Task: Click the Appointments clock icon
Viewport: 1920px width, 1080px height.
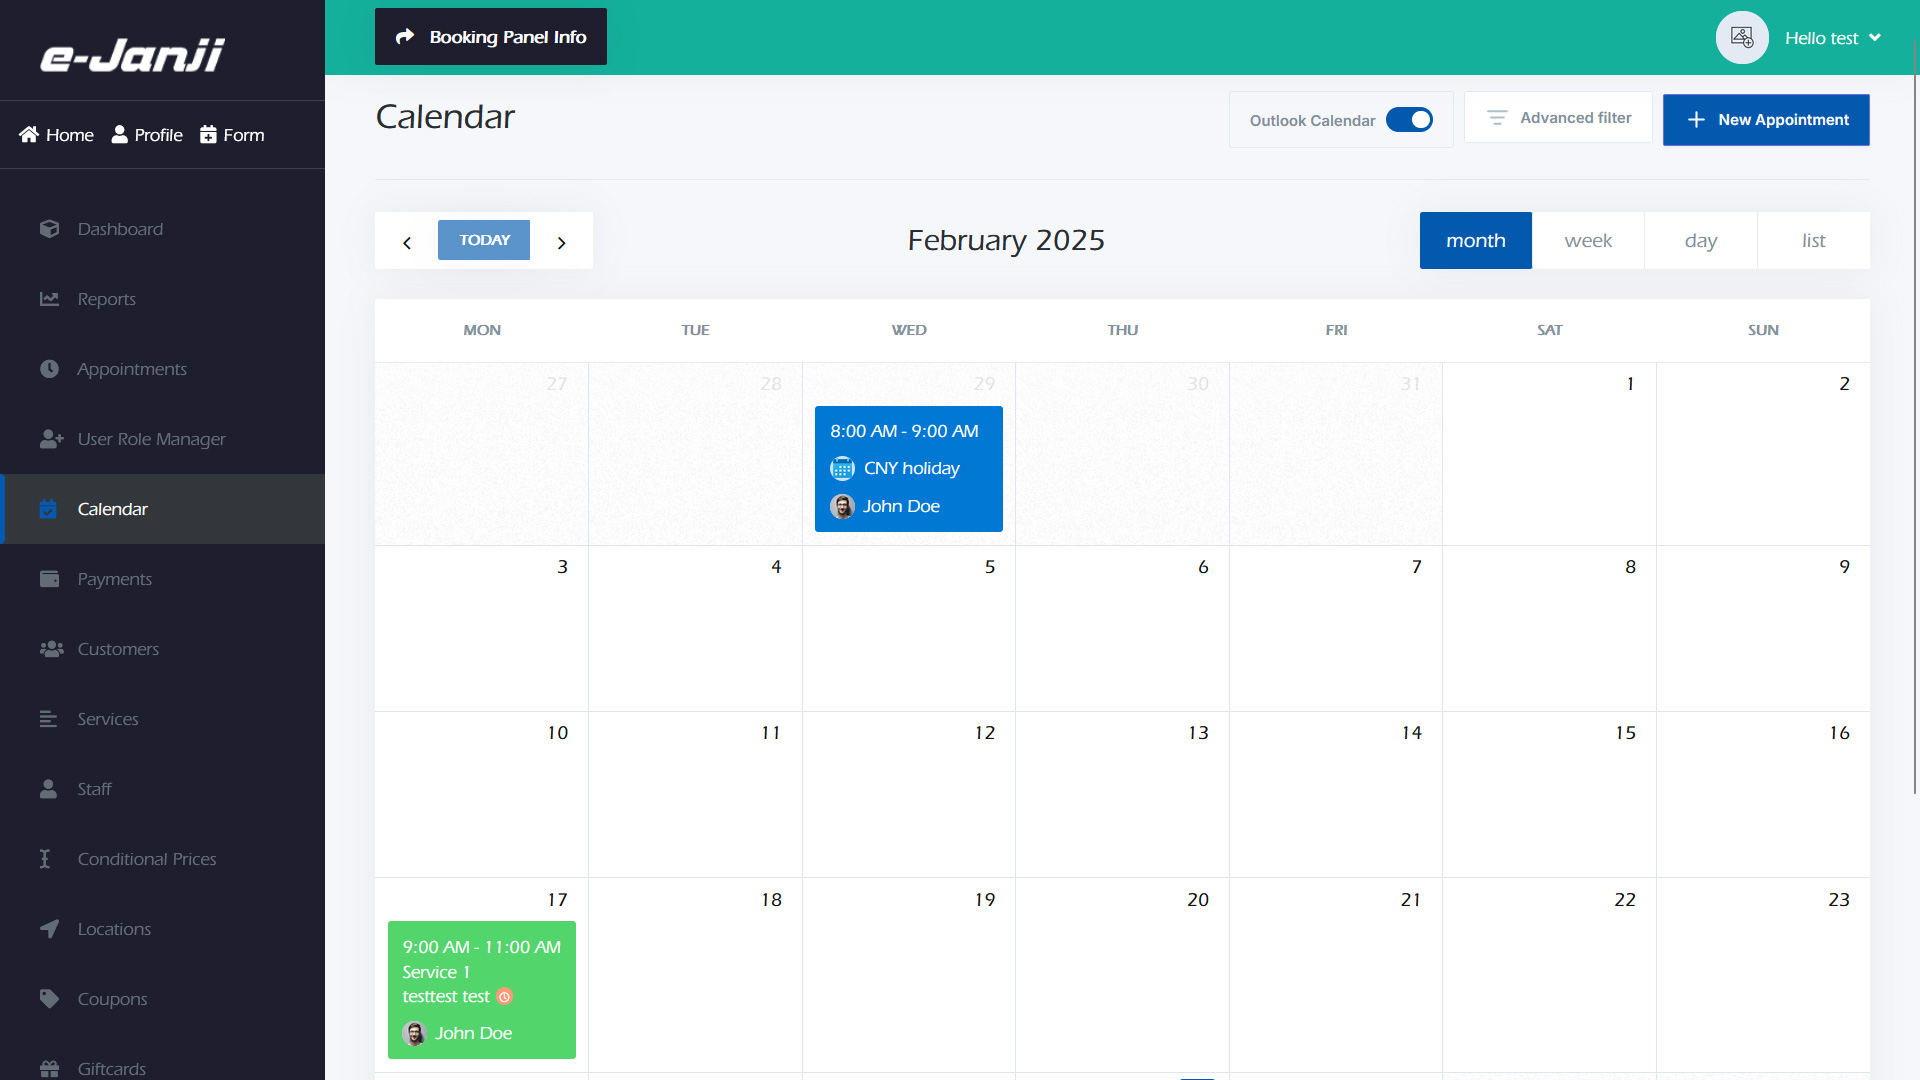Action: pyautogui.click(x=49, y=369)
